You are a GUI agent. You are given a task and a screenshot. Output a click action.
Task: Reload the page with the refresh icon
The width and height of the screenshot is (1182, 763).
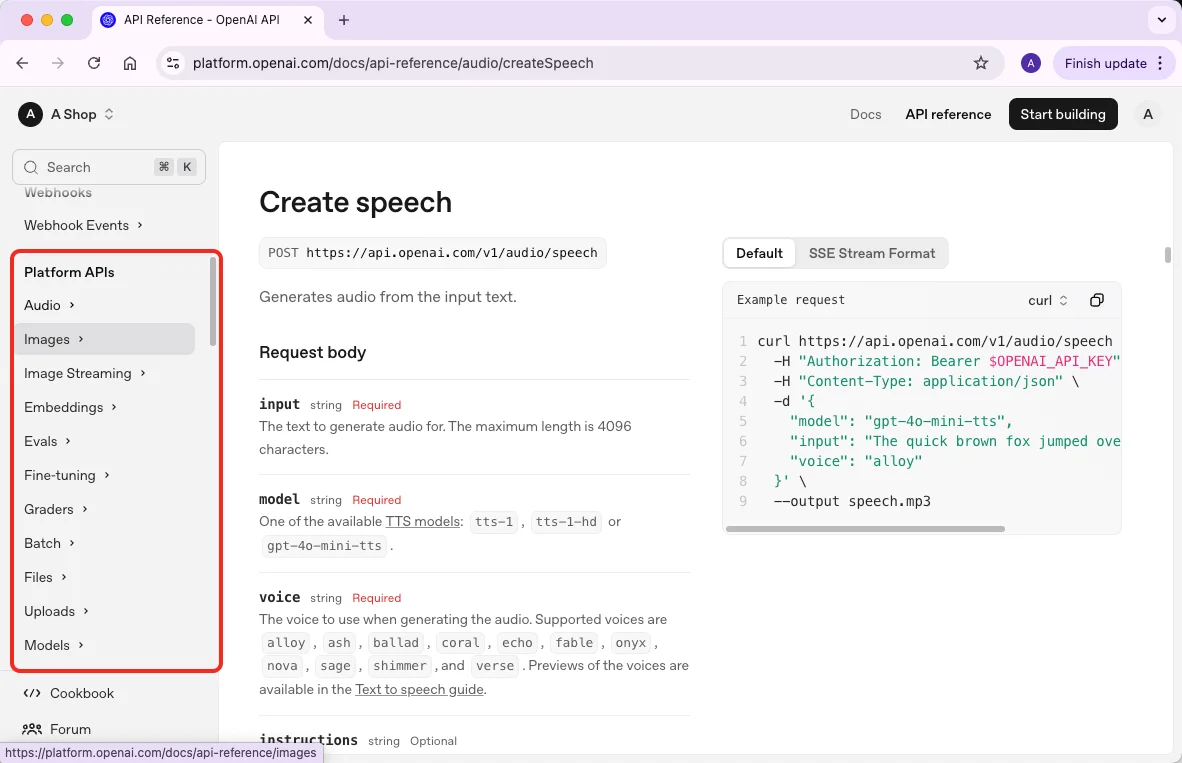(x=94, y=63)
